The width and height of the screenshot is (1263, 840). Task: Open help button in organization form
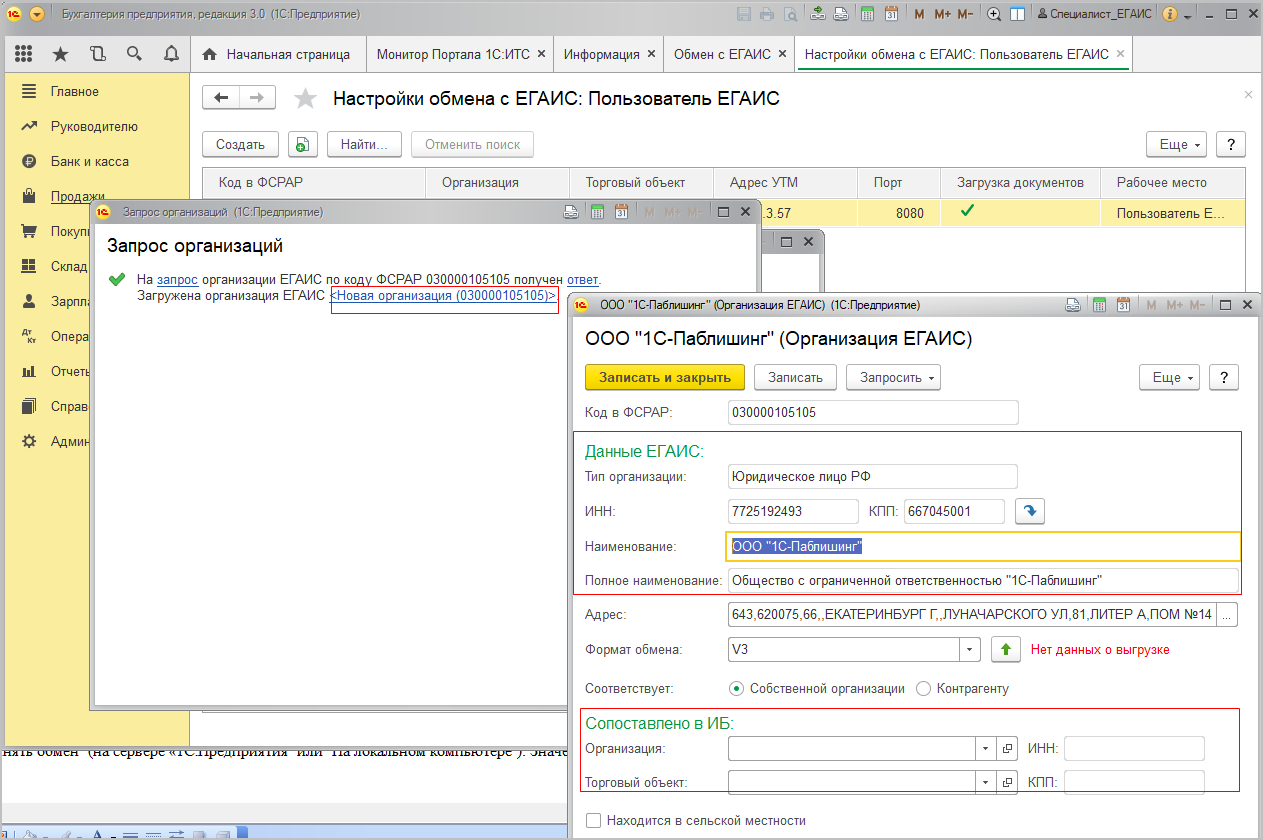point(1224,377)
